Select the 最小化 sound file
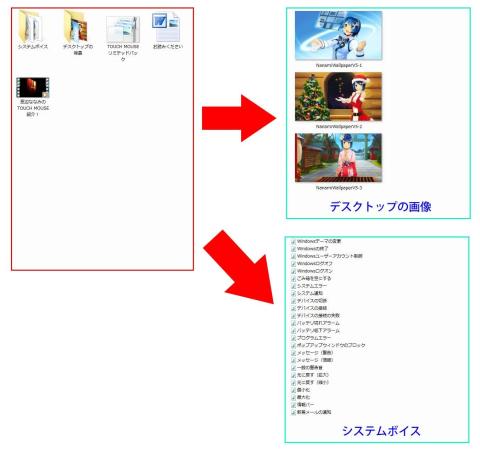This screenshot has width=480, height=453. pyautogui.click(x=301, y=390)
